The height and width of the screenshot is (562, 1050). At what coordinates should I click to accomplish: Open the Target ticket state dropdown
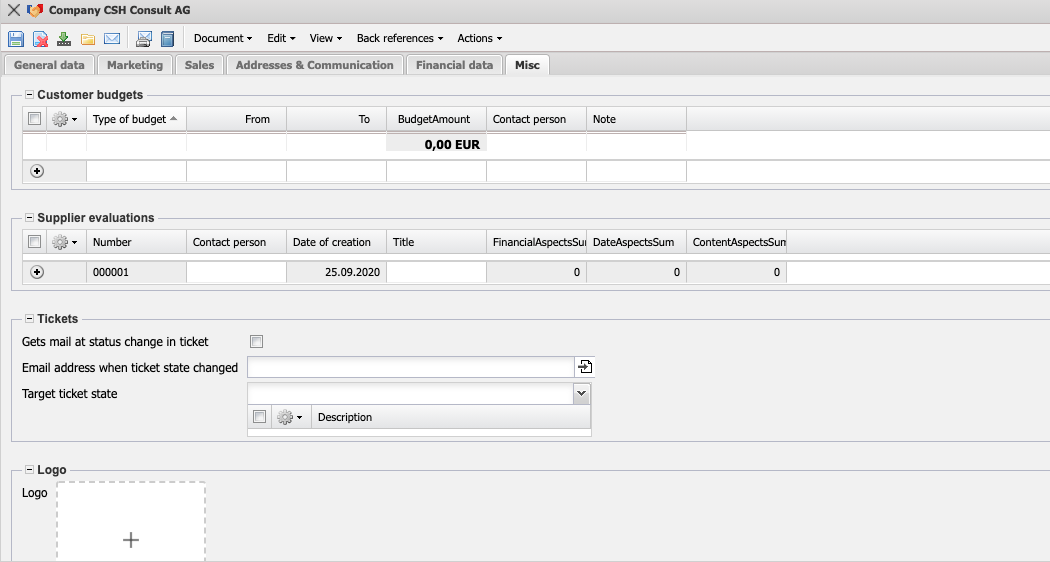point(581,393)
